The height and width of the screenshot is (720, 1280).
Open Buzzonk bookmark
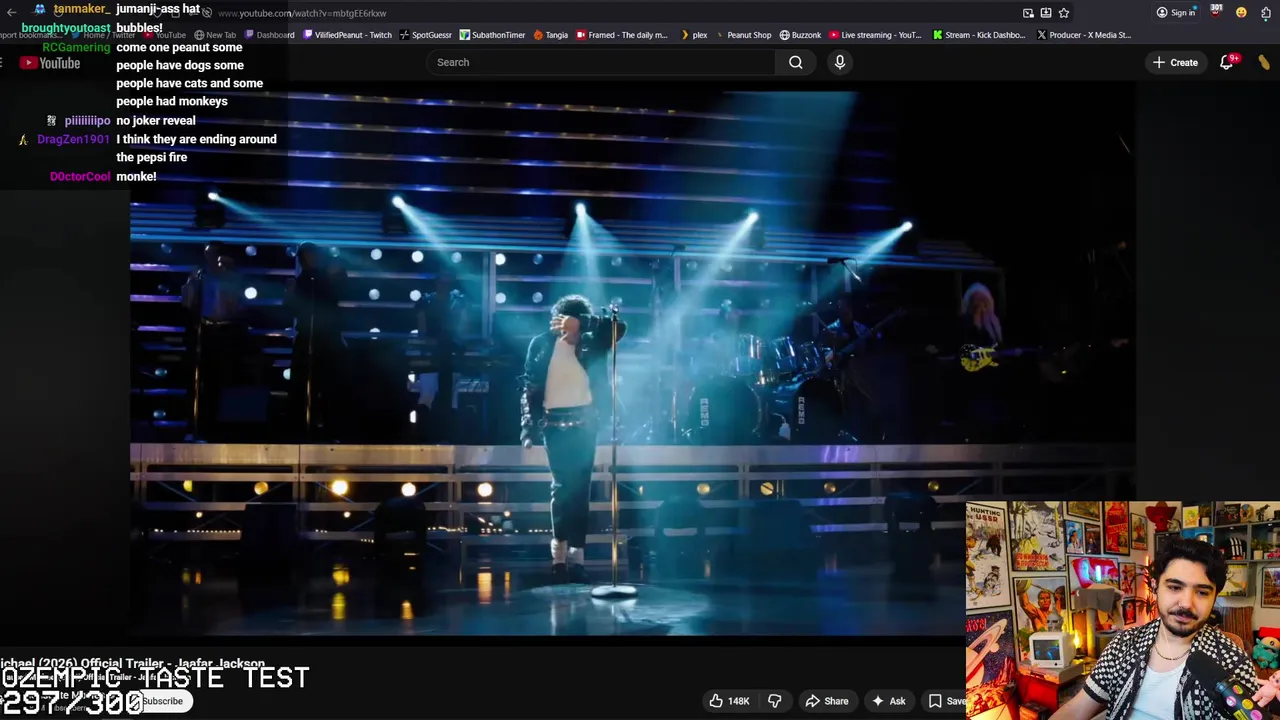[x=800, y=35]
